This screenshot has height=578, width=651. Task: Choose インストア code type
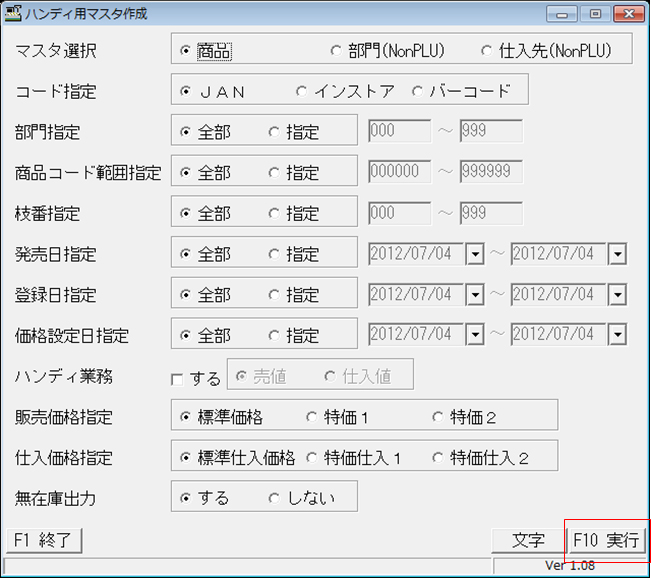(x=302, y=91)
